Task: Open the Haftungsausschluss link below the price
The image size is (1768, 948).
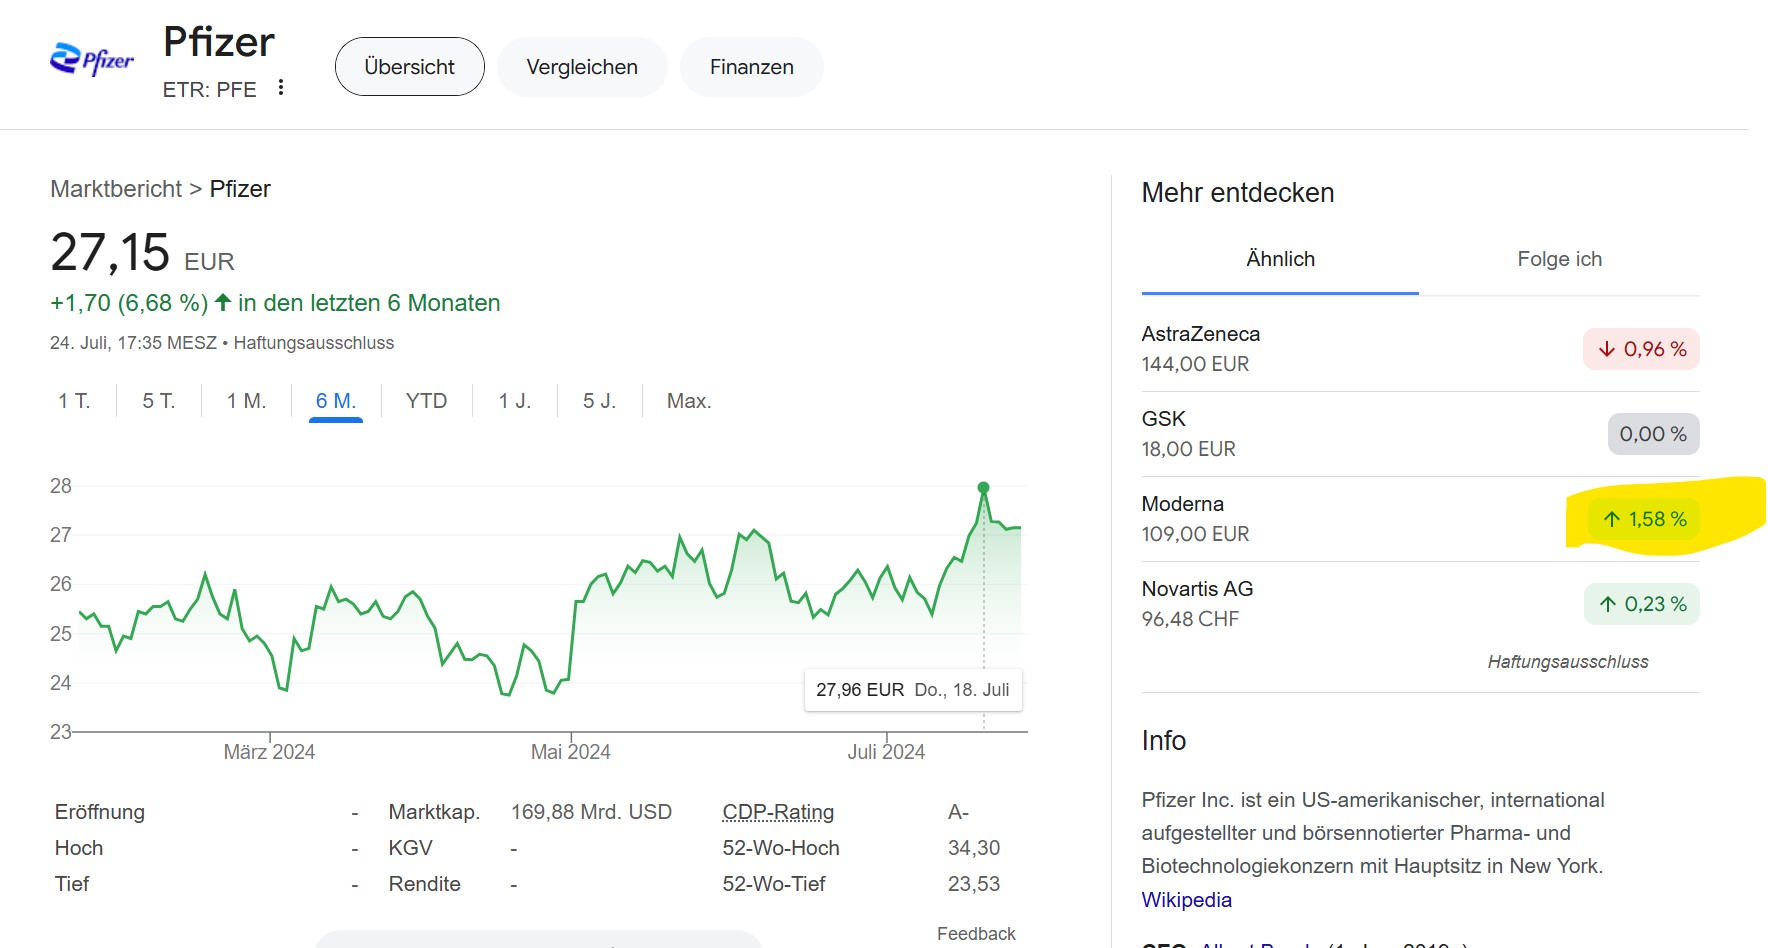Action: [314, 343]
